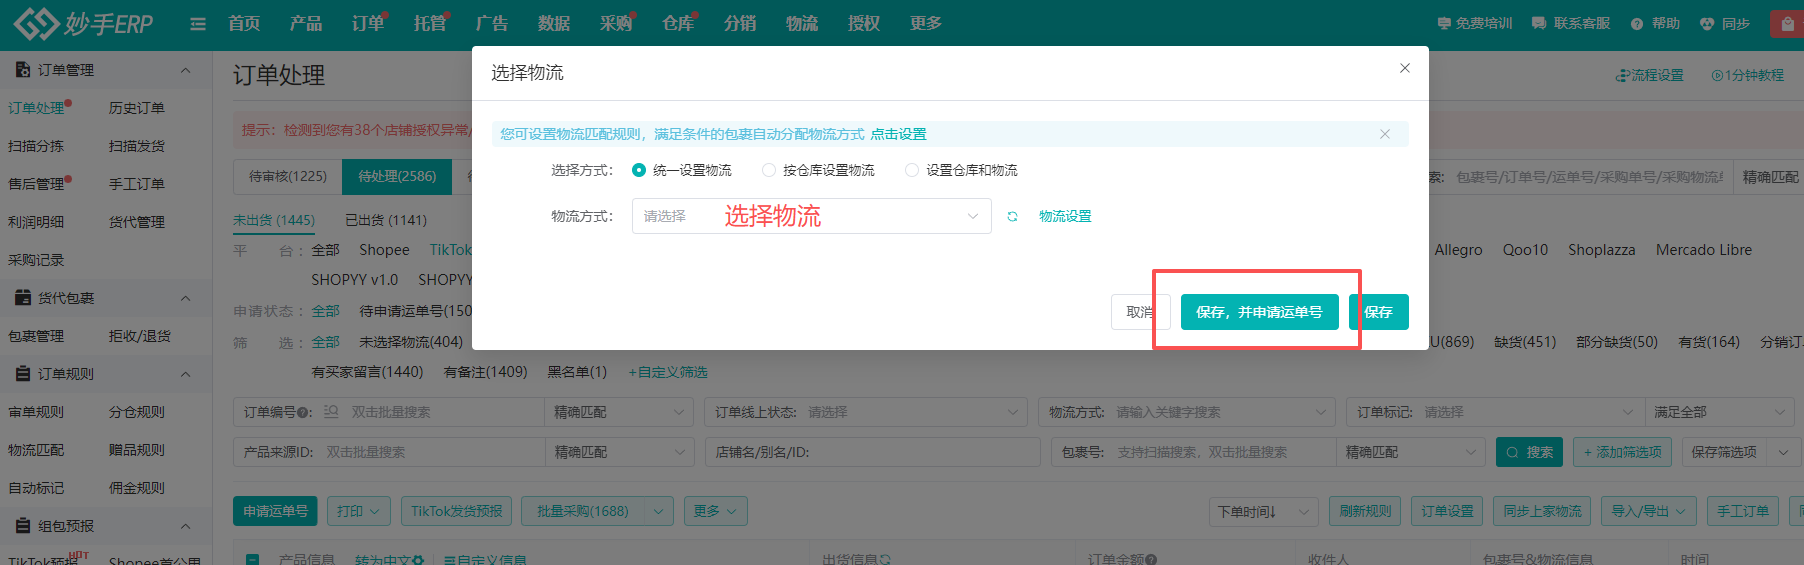The image size is (1804, 565).
Task: Select the 设置仓库和物流 radio button
Action: click(x=912, y=171)
